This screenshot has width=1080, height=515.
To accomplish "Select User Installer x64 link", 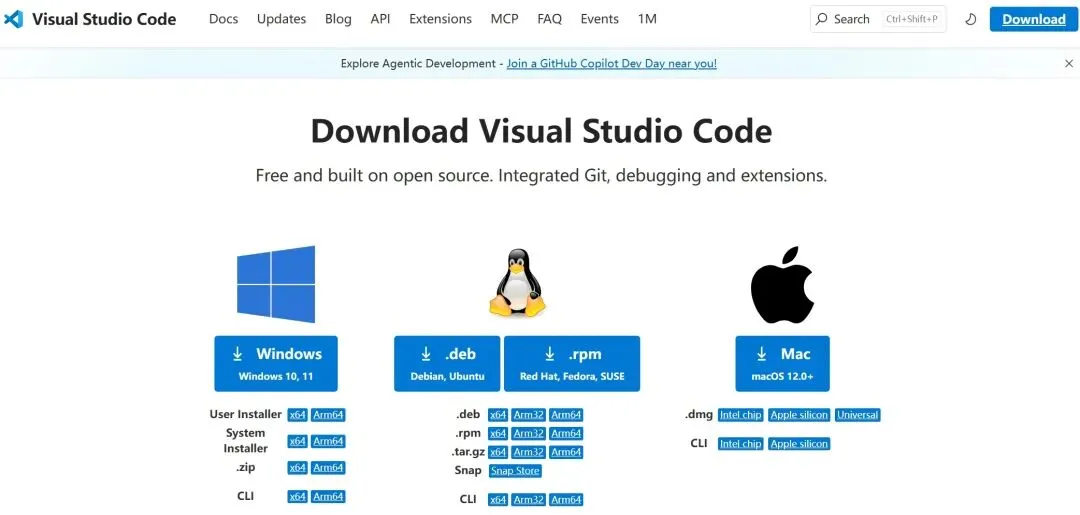I will point(298,414).
